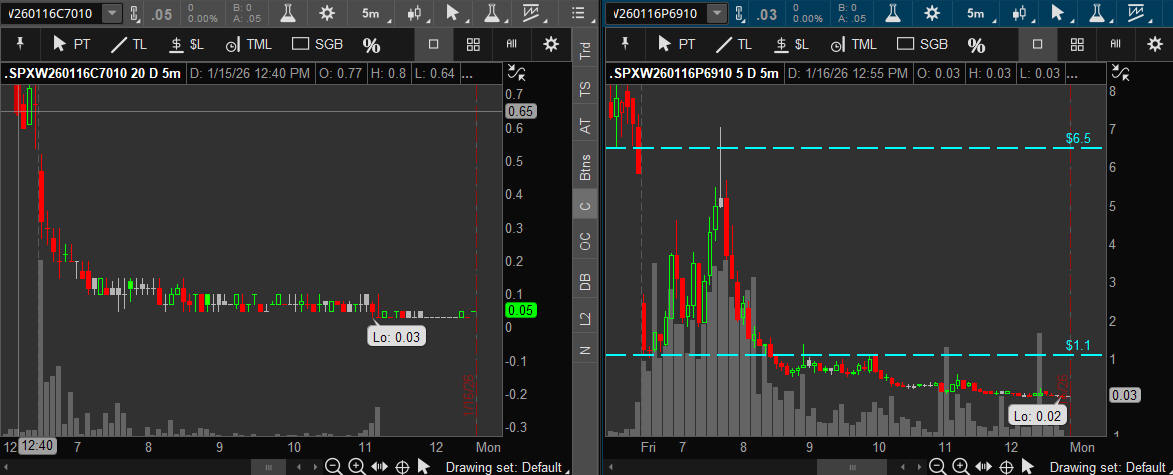The width and height of the screenshot is (1173, 475).
Task: Zoom out using magnifier minus in left chart
Action: click(x=333, y=467)
